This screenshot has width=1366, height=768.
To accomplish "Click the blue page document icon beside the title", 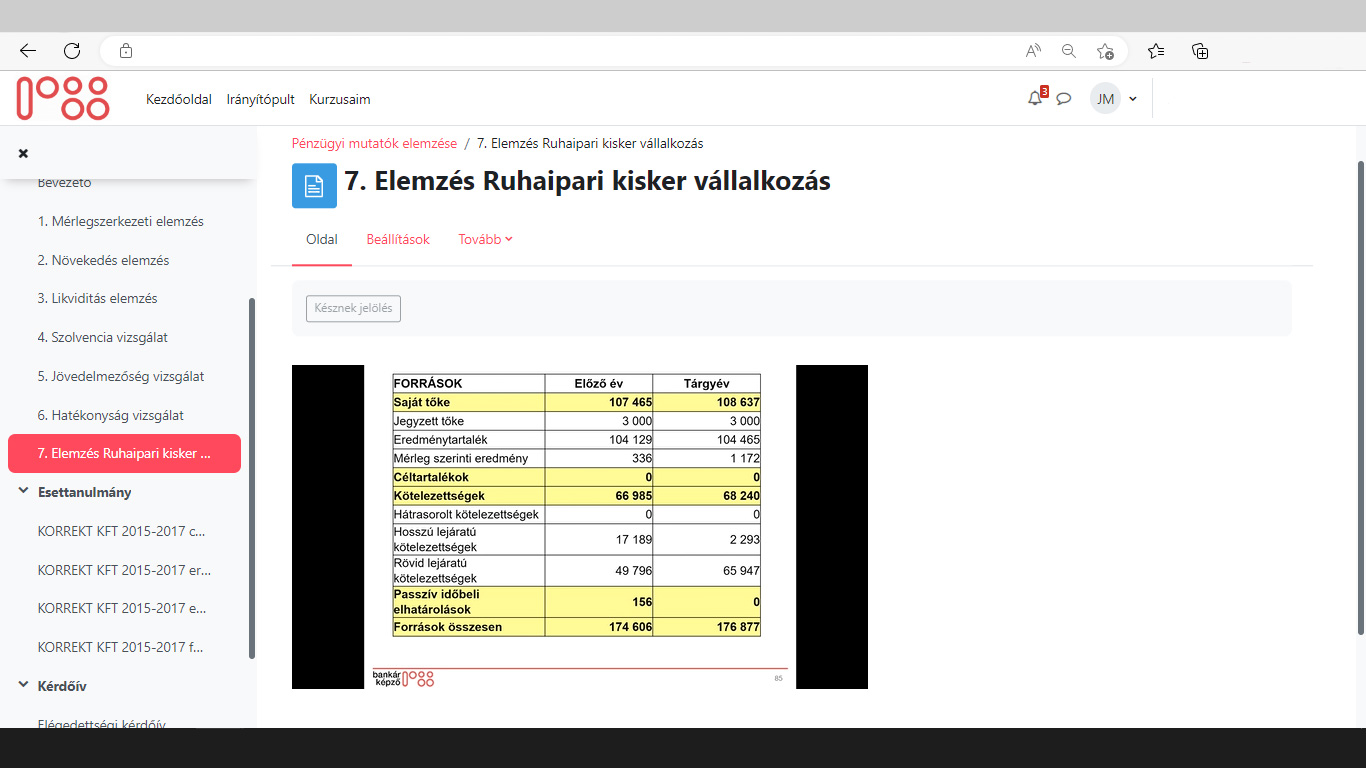I will pyautogui.click(x=314, y=186).
